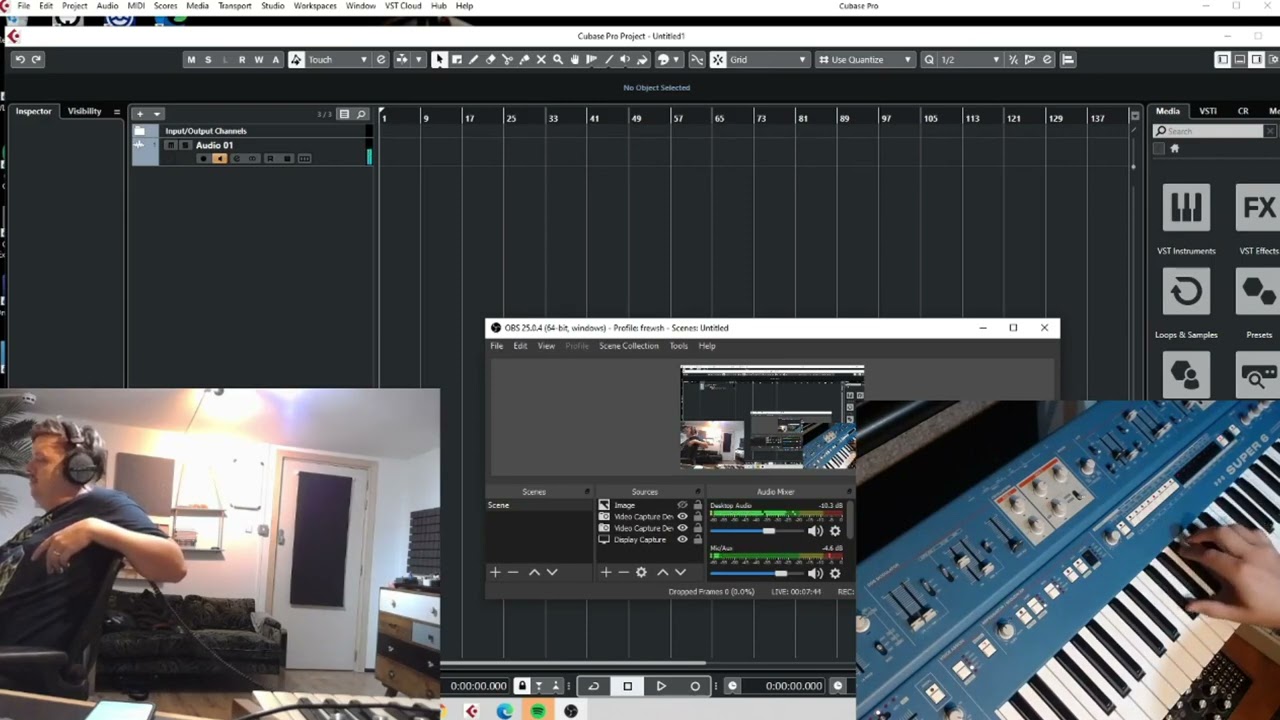Click the transport Play button
Image resolution: width=1280 pixels, height=720 pixels.
coord(661,686)
